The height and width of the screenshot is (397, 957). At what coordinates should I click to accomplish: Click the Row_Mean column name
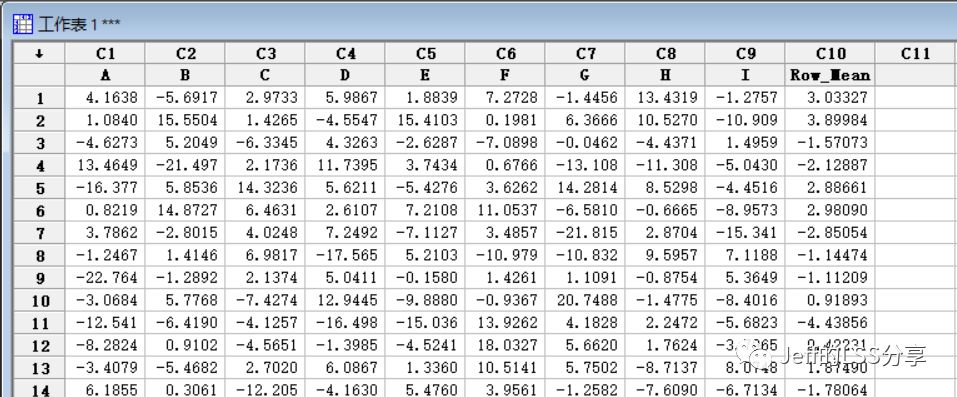829,75
